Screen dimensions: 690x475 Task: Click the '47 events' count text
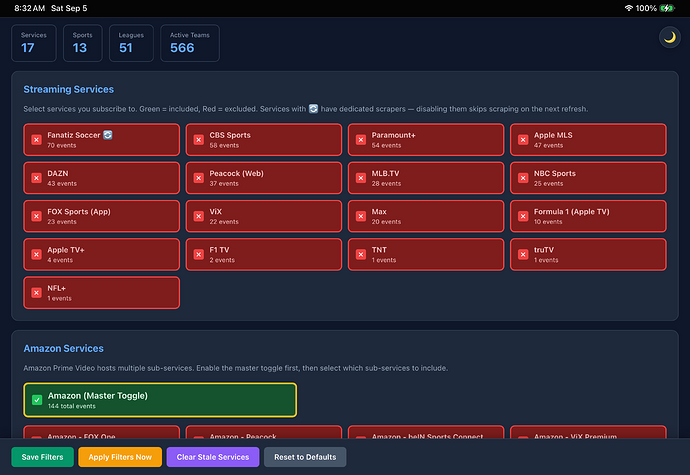point(548,145)
